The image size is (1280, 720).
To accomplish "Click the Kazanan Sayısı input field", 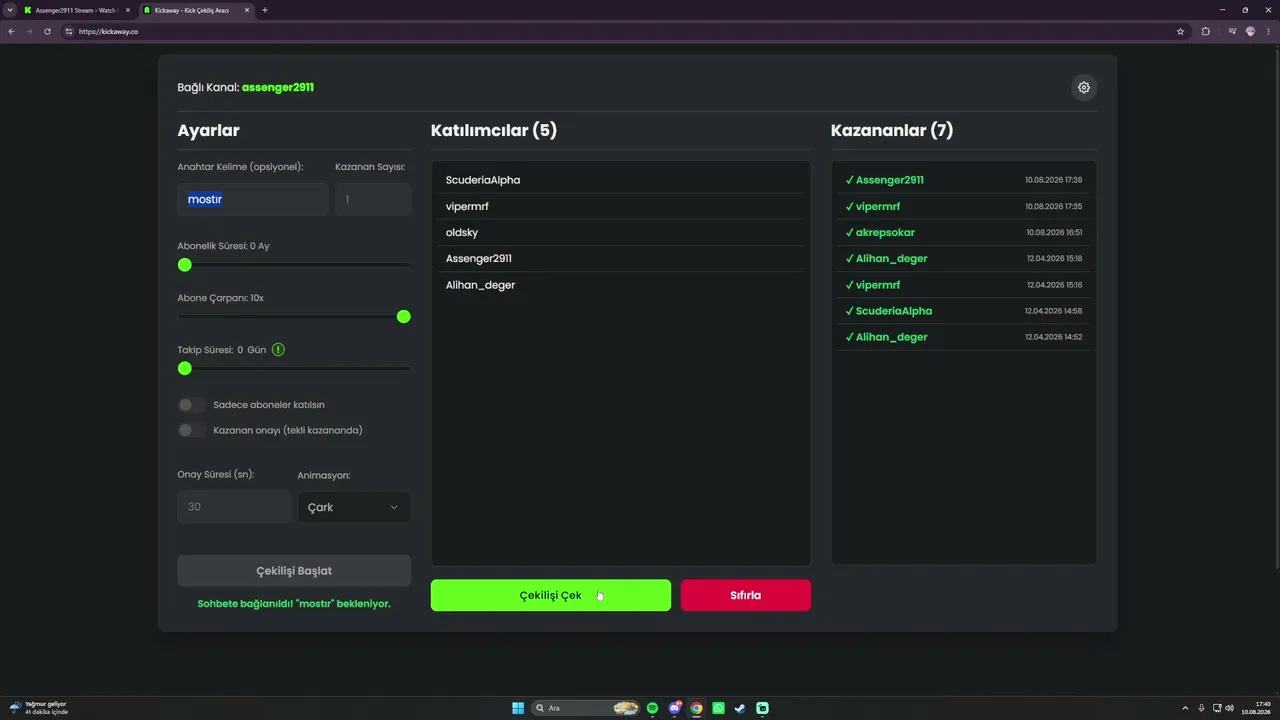I will pos(373,199).
